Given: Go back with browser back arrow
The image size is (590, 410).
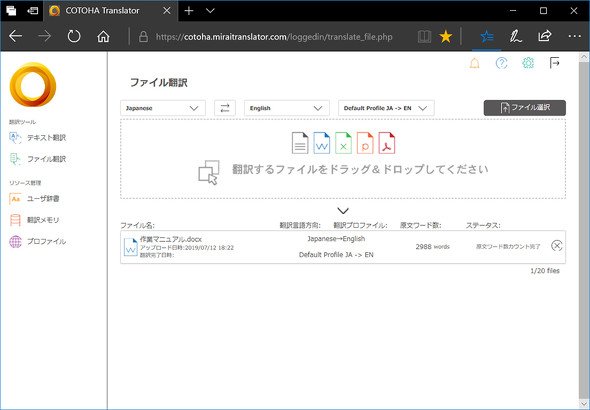Looking at the screenshot, I should 15,36.
